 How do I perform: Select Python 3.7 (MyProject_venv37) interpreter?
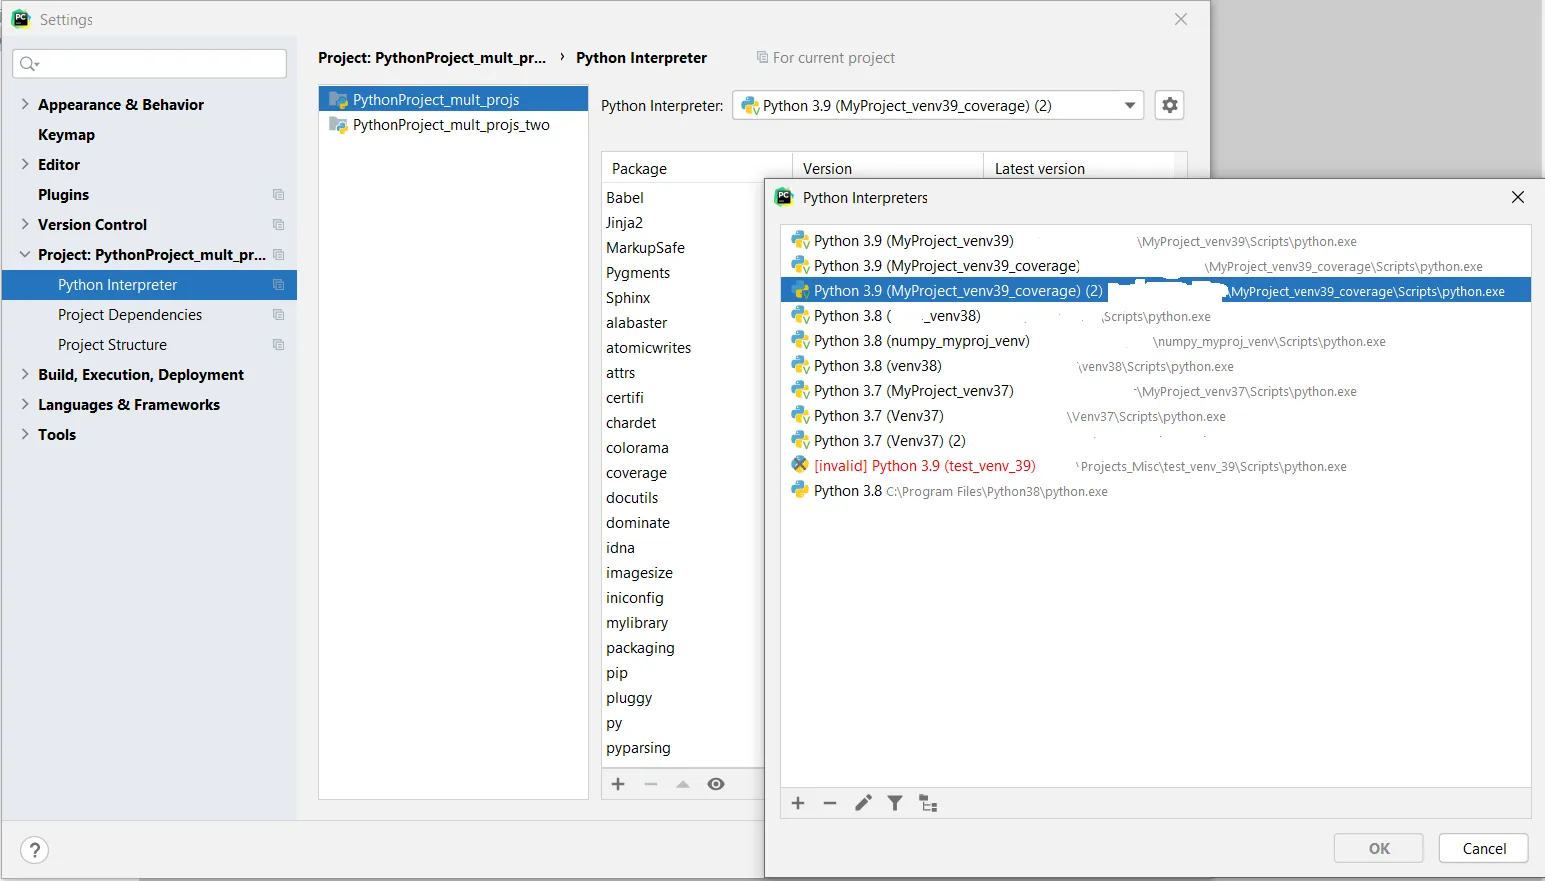coord(1156,391)
